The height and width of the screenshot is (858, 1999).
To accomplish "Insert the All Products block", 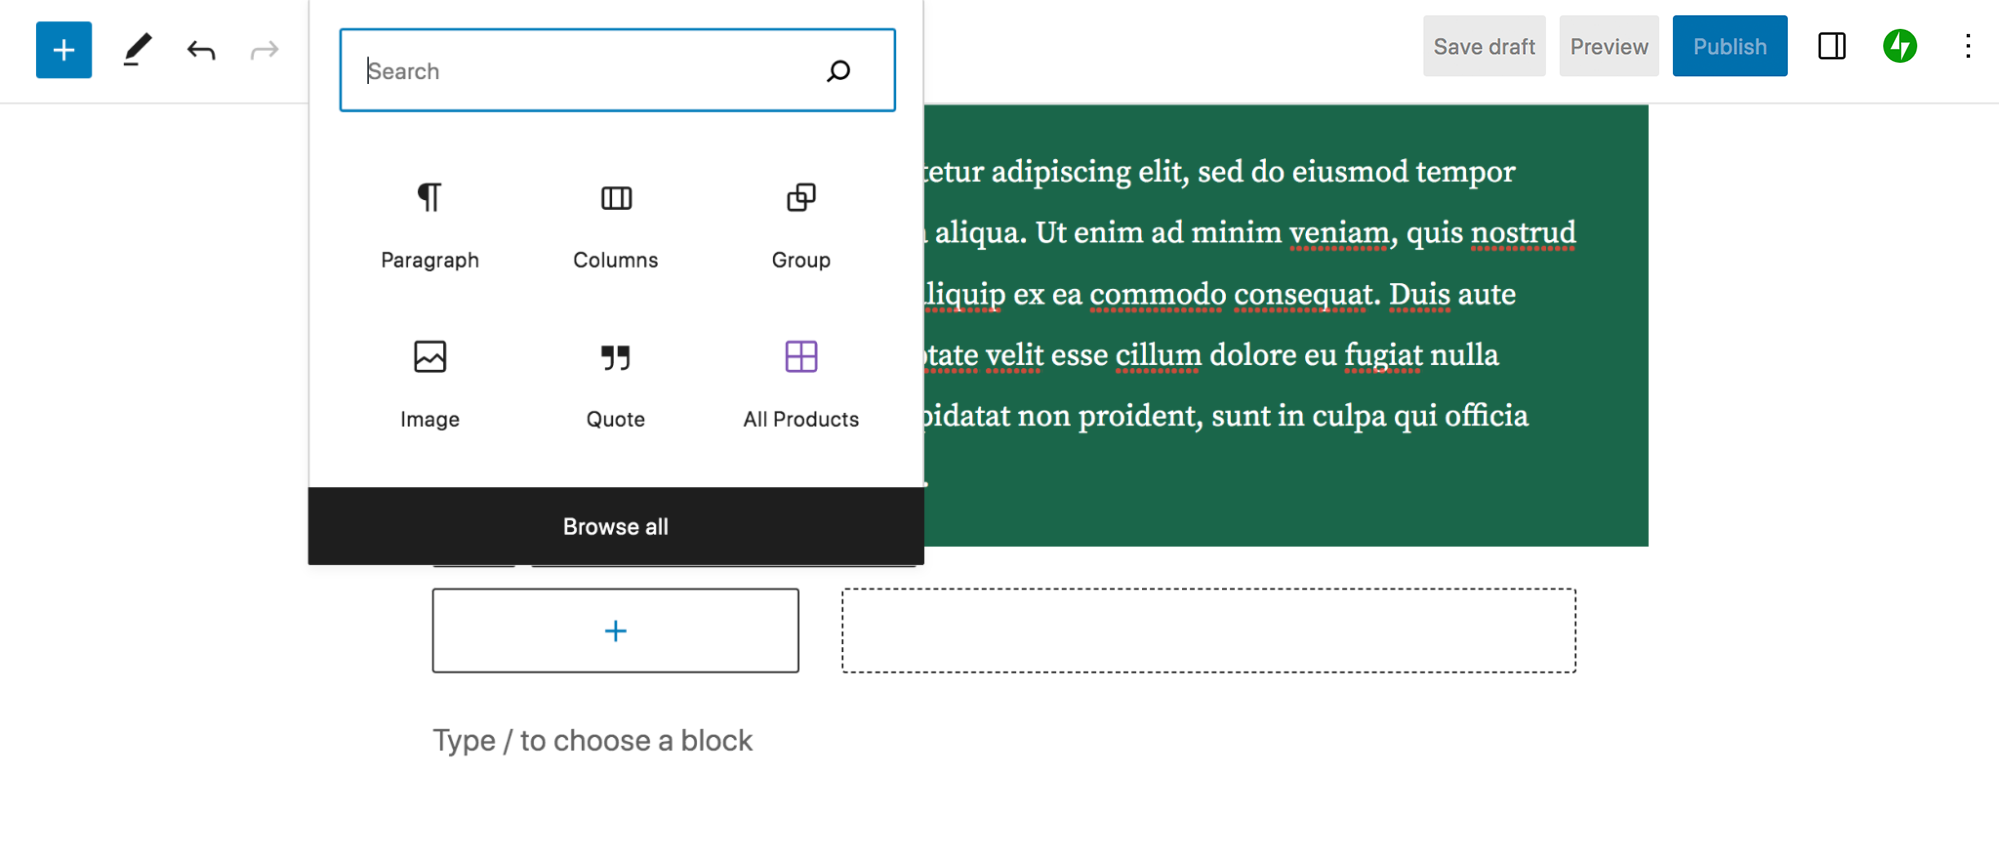I will tap(801, 384).
